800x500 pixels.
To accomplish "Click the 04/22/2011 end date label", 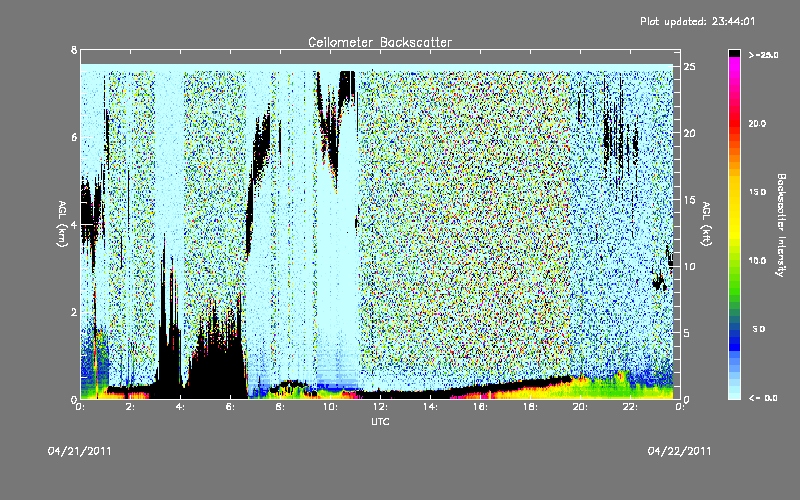I will pos(679,451).
